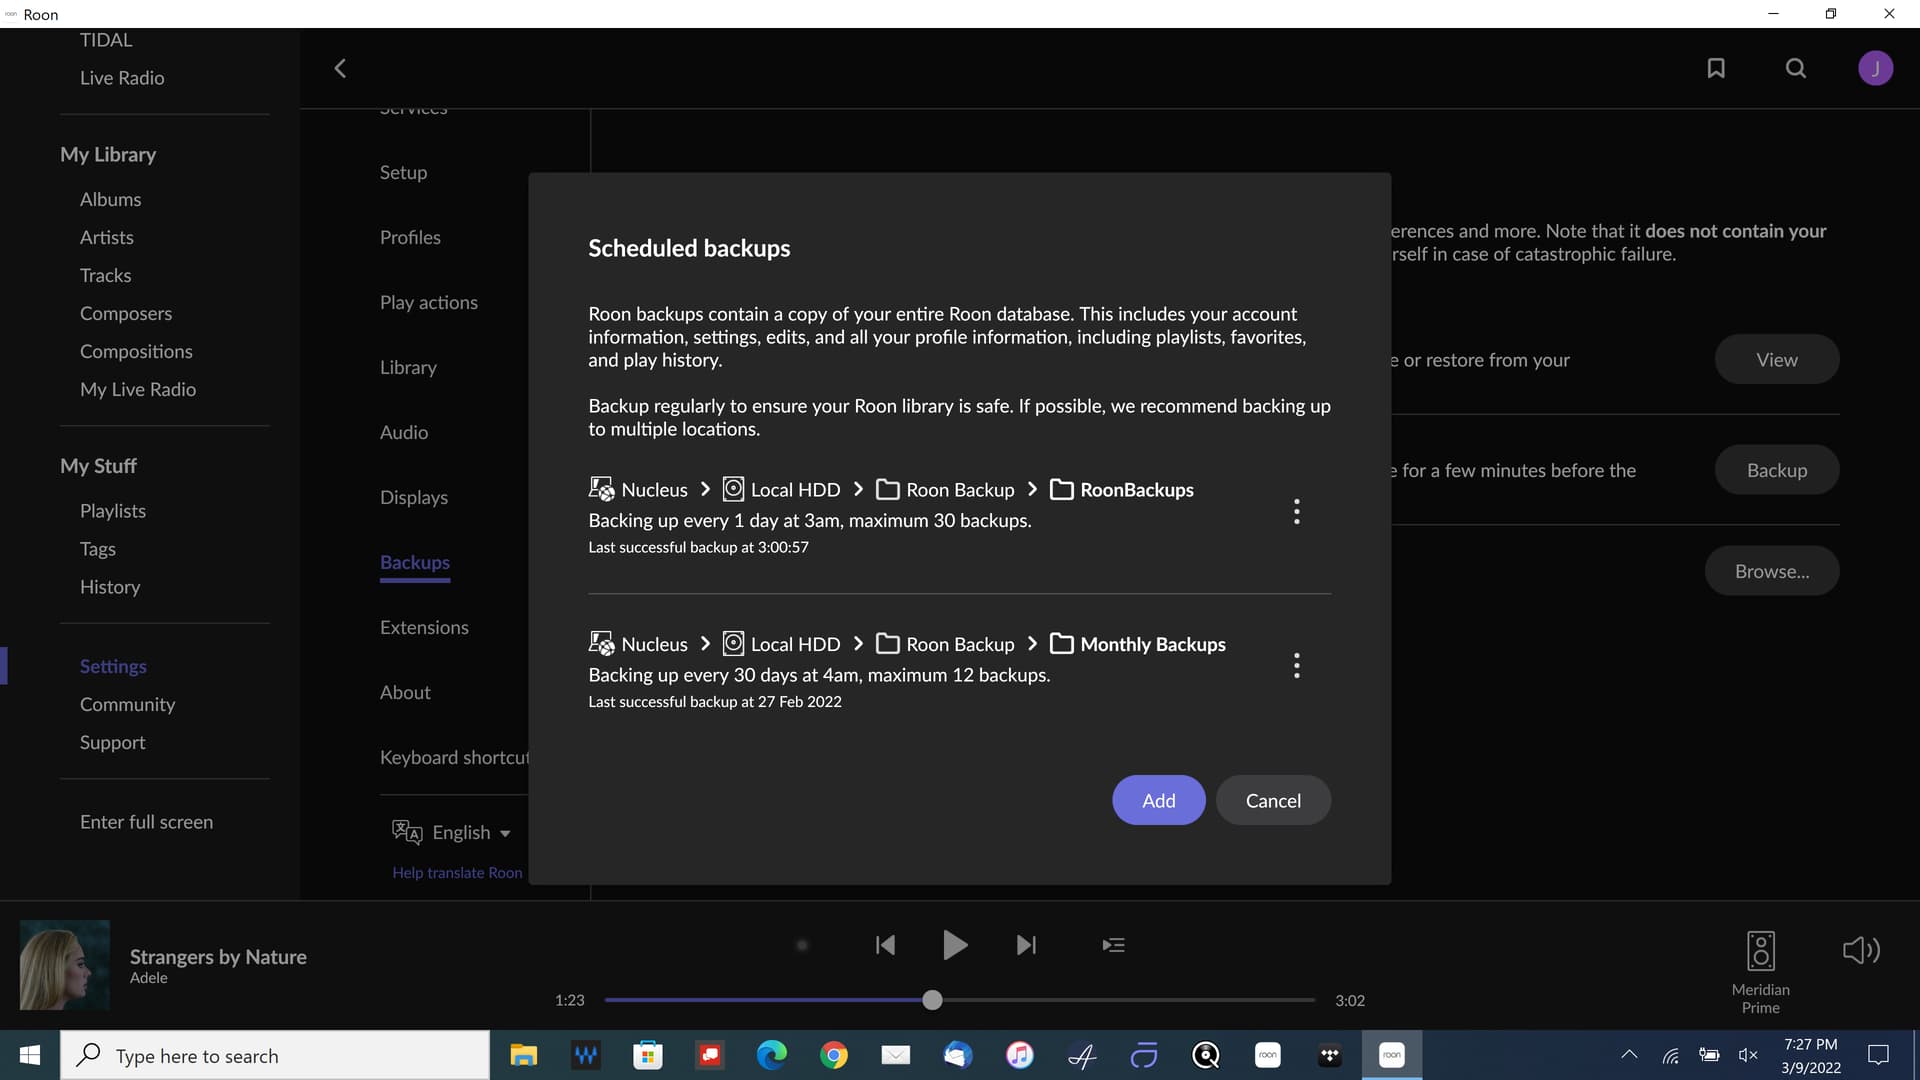The width and height of the screenshot is (1920, 1080).
Task: Click the Strangers by Nature track title
Action: tap(218, 956)
